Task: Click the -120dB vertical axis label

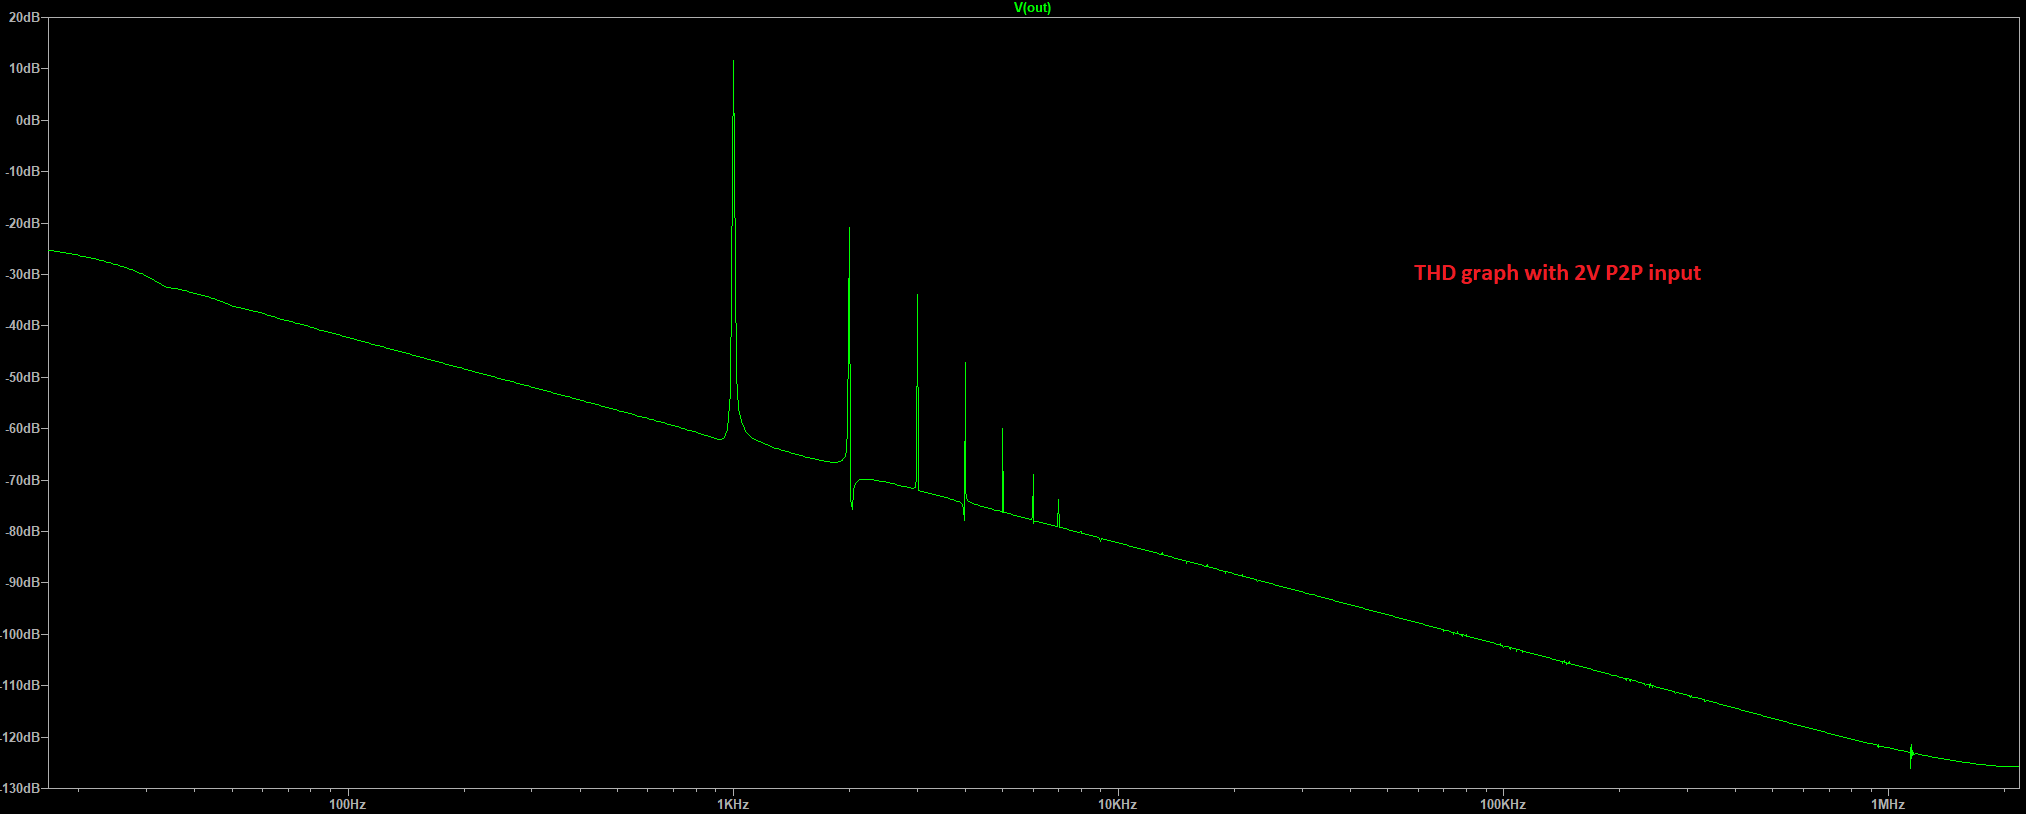Action: click(x=20, y=737)
